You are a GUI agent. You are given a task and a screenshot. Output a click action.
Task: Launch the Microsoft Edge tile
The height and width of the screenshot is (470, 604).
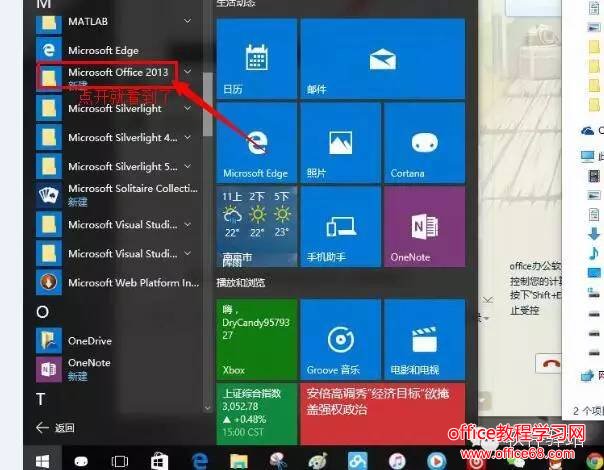tap(257, 143)
